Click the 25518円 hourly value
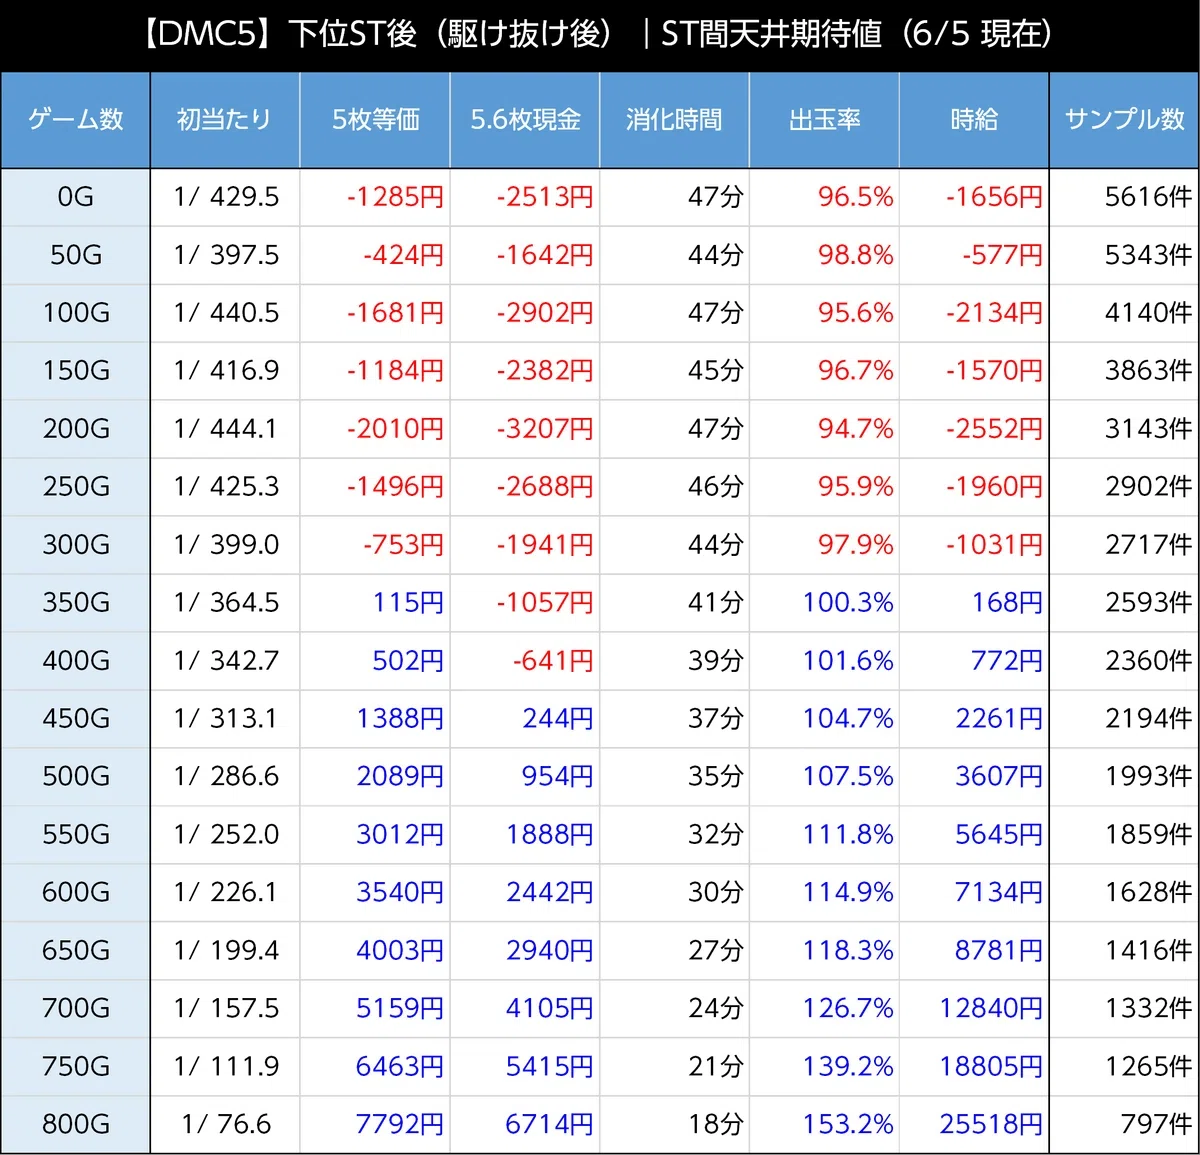The height and width of the screenshot is (1155, 1200). [992, 1125]
